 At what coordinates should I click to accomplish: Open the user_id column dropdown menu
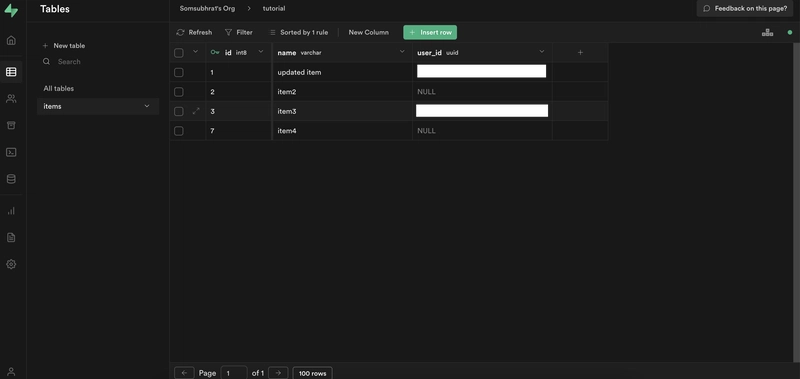pos(542,52)
